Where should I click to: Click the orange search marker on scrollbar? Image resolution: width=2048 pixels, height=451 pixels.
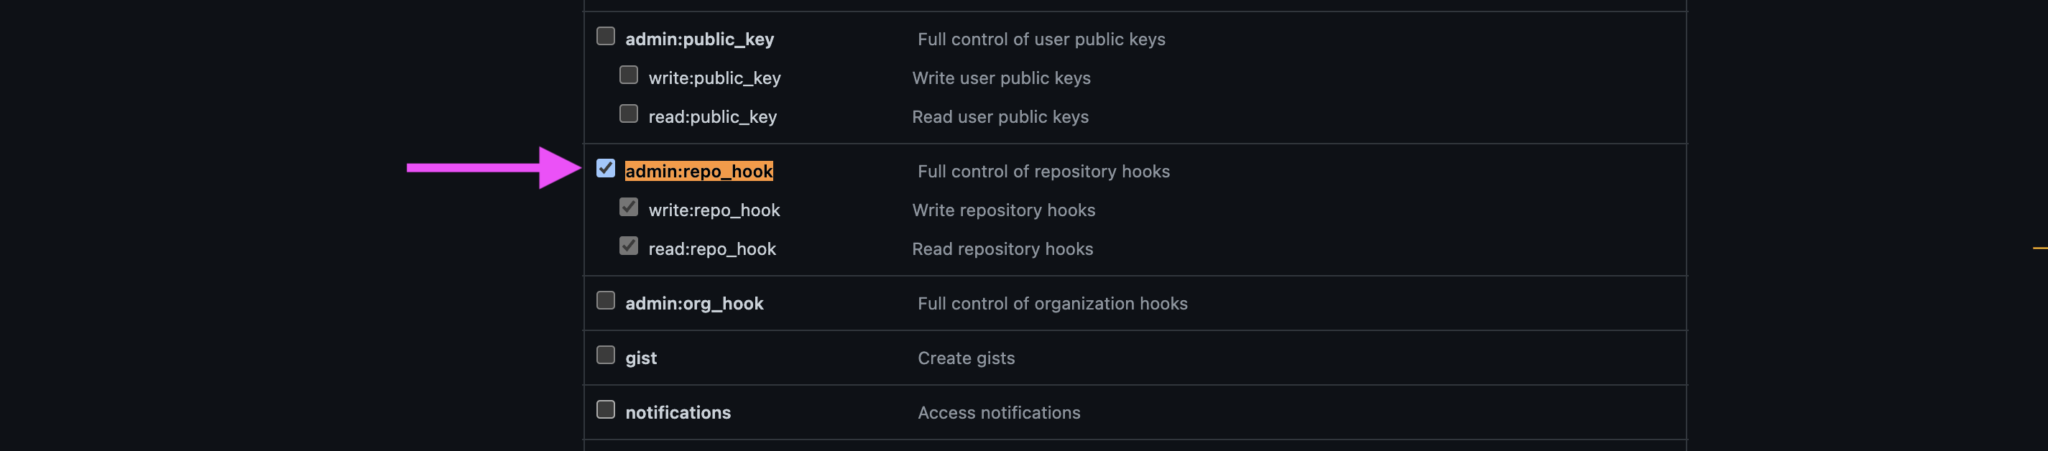(2040, 247)
